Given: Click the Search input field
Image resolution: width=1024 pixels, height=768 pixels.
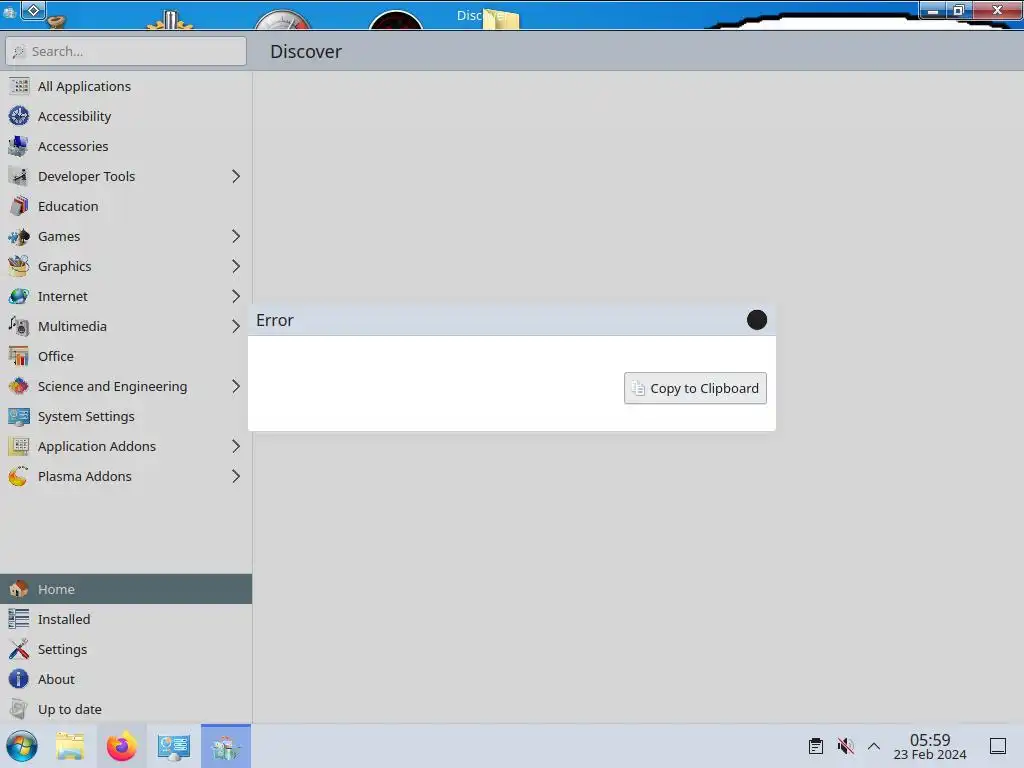Looking at the screenshot, I should 126,51.
